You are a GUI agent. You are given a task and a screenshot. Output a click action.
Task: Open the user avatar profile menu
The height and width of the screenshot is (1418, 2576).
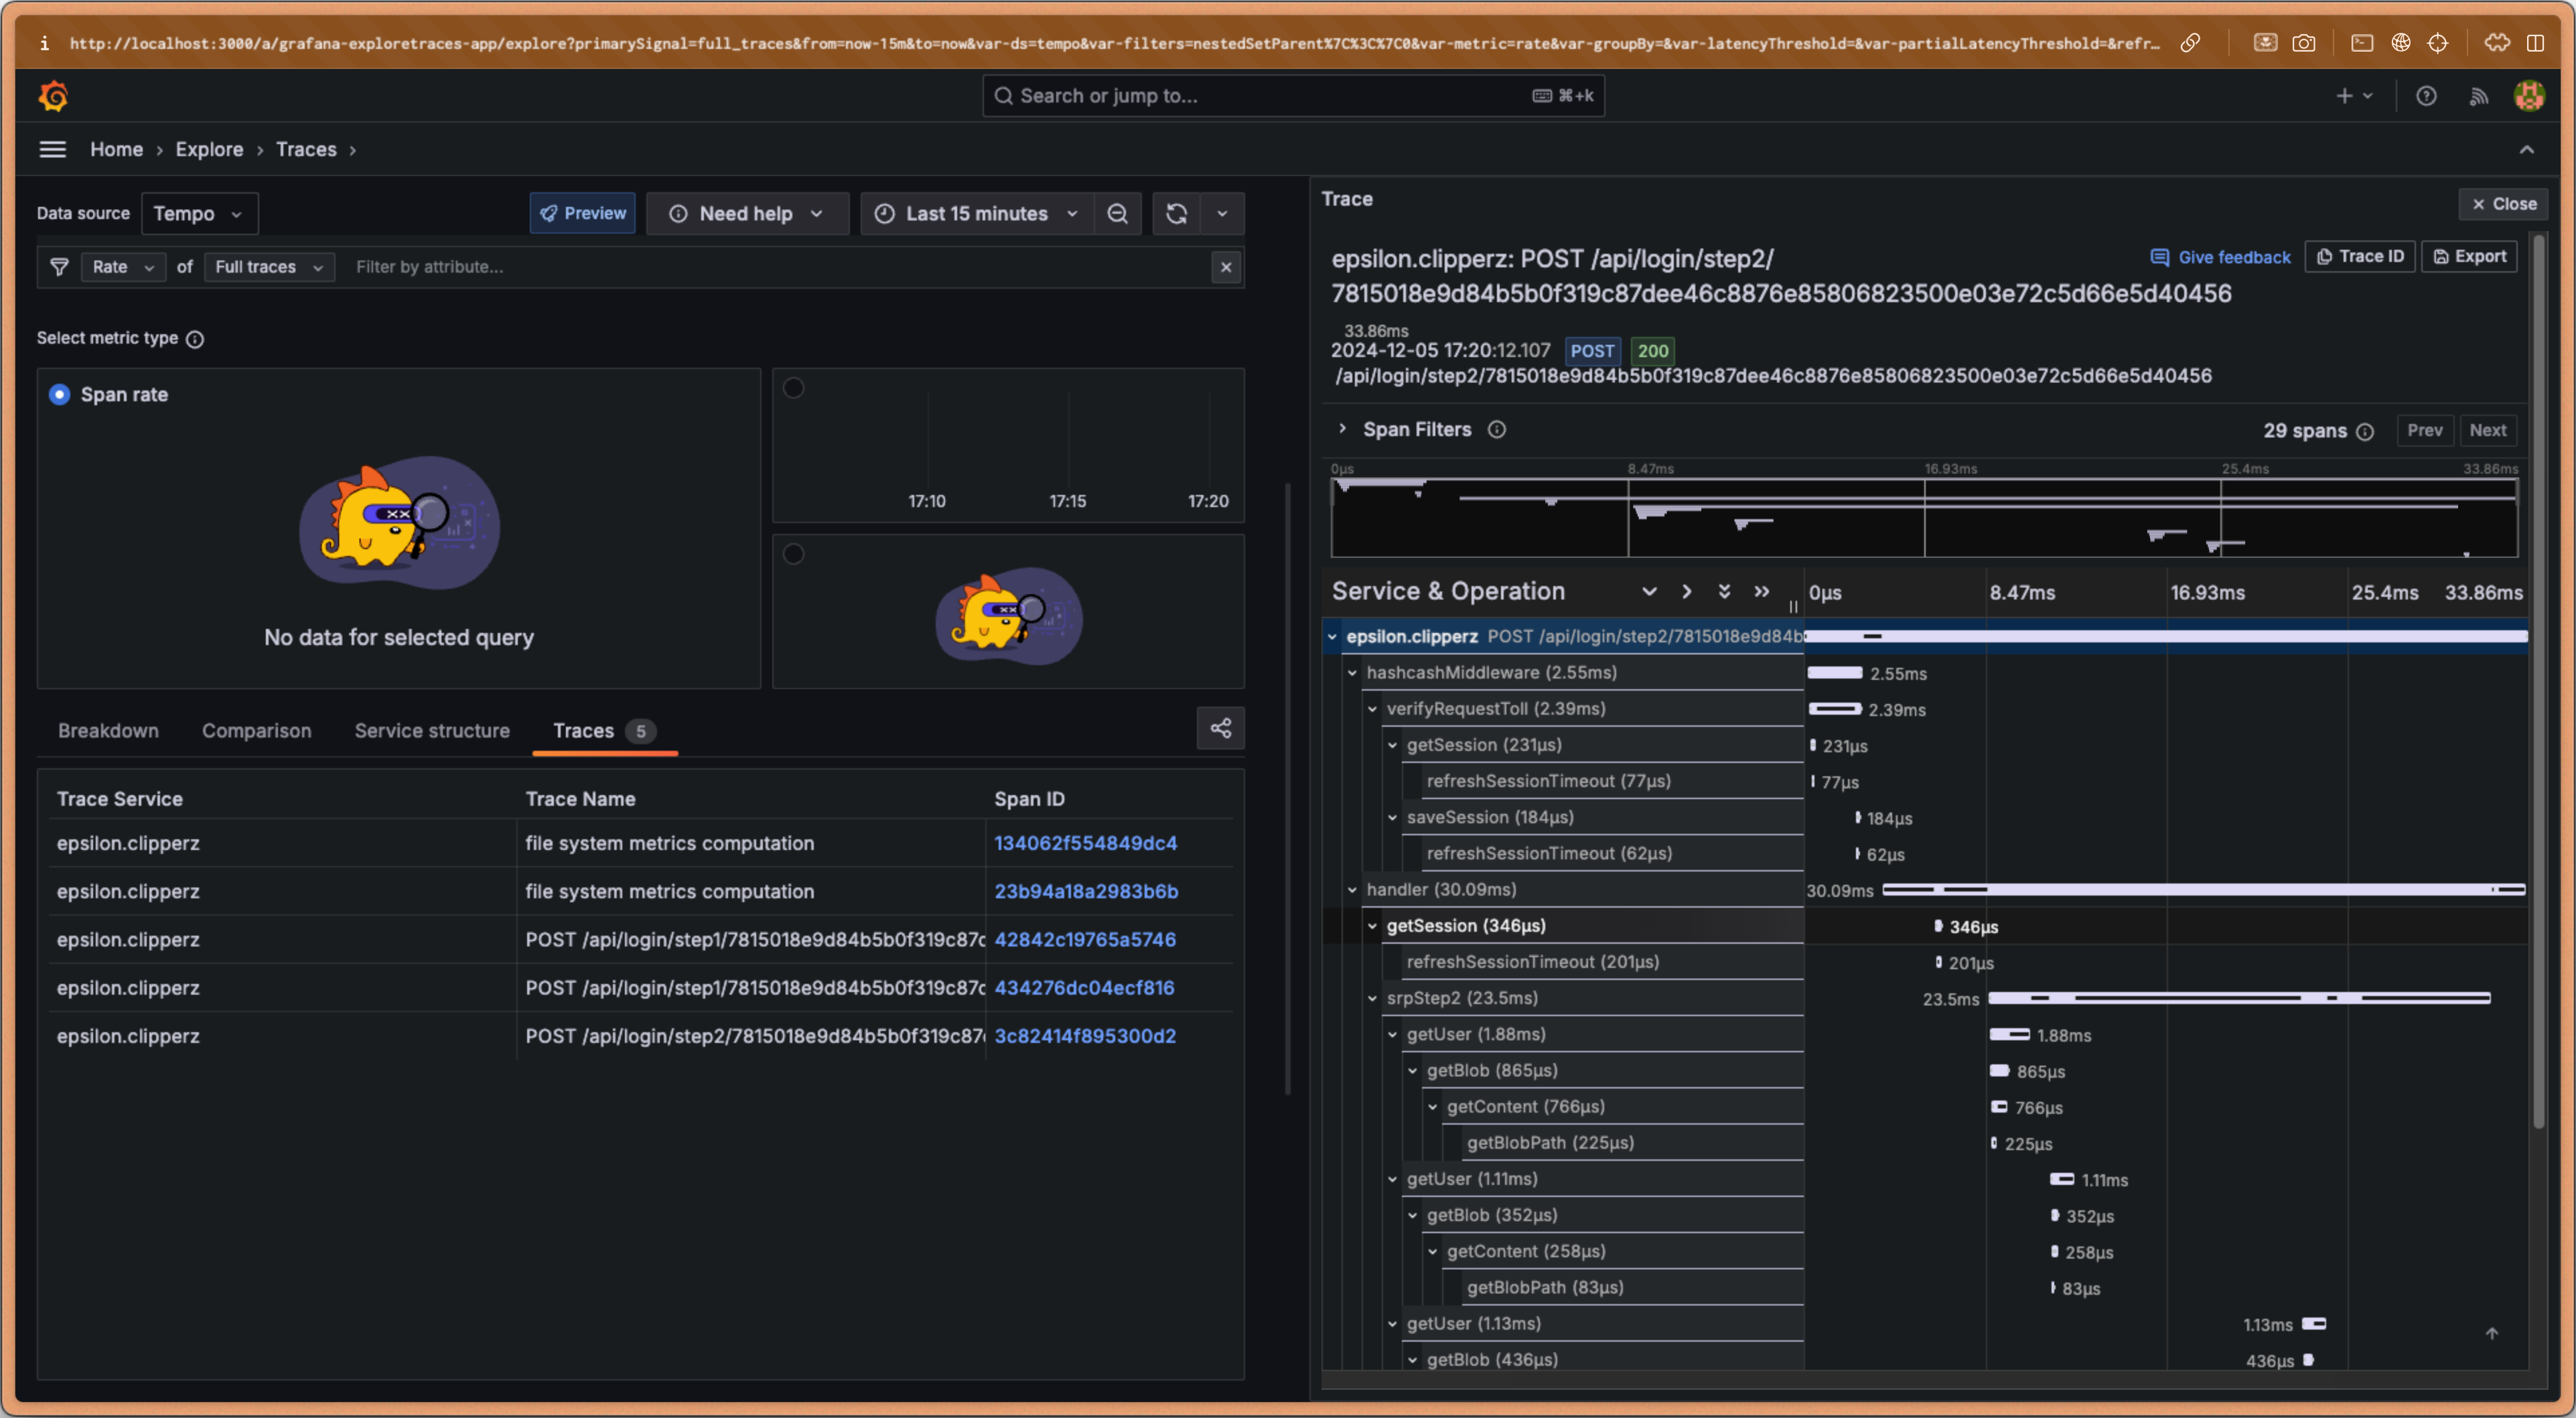pyautogui.click(x=2529, y=96)
